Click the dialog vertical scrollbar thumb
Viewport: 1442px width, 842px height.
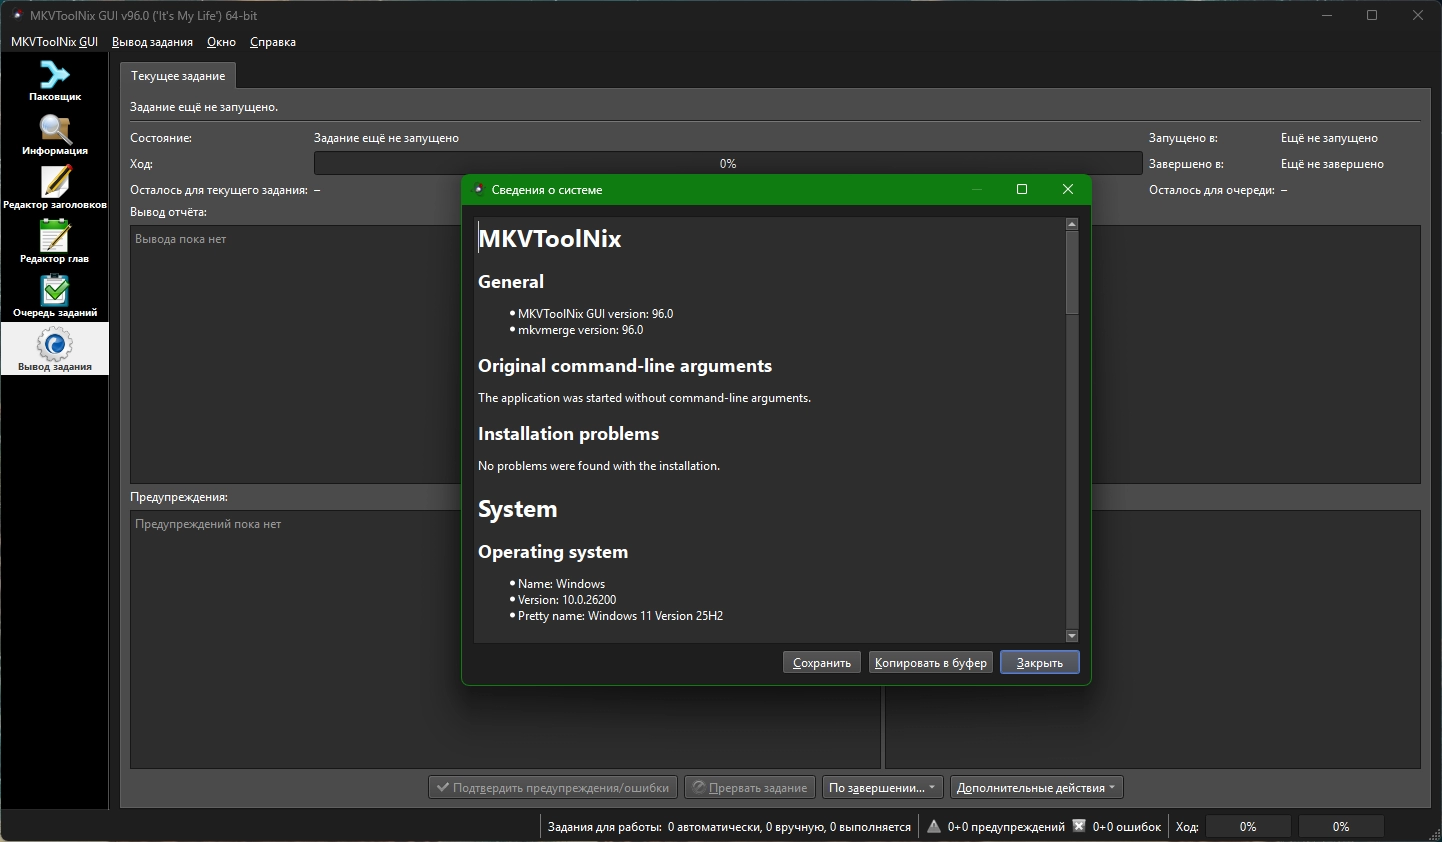coord(1072,272)
